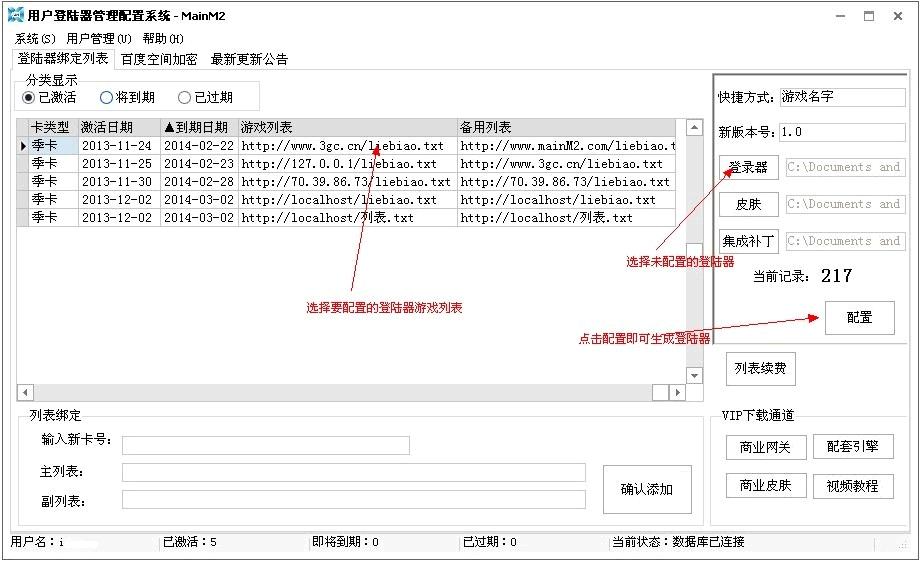Switch to the 最新更新公告 tab
Image resolution: width=920 pixels, height=561 pixels.
pyautogui.click(x=249, y=59)
